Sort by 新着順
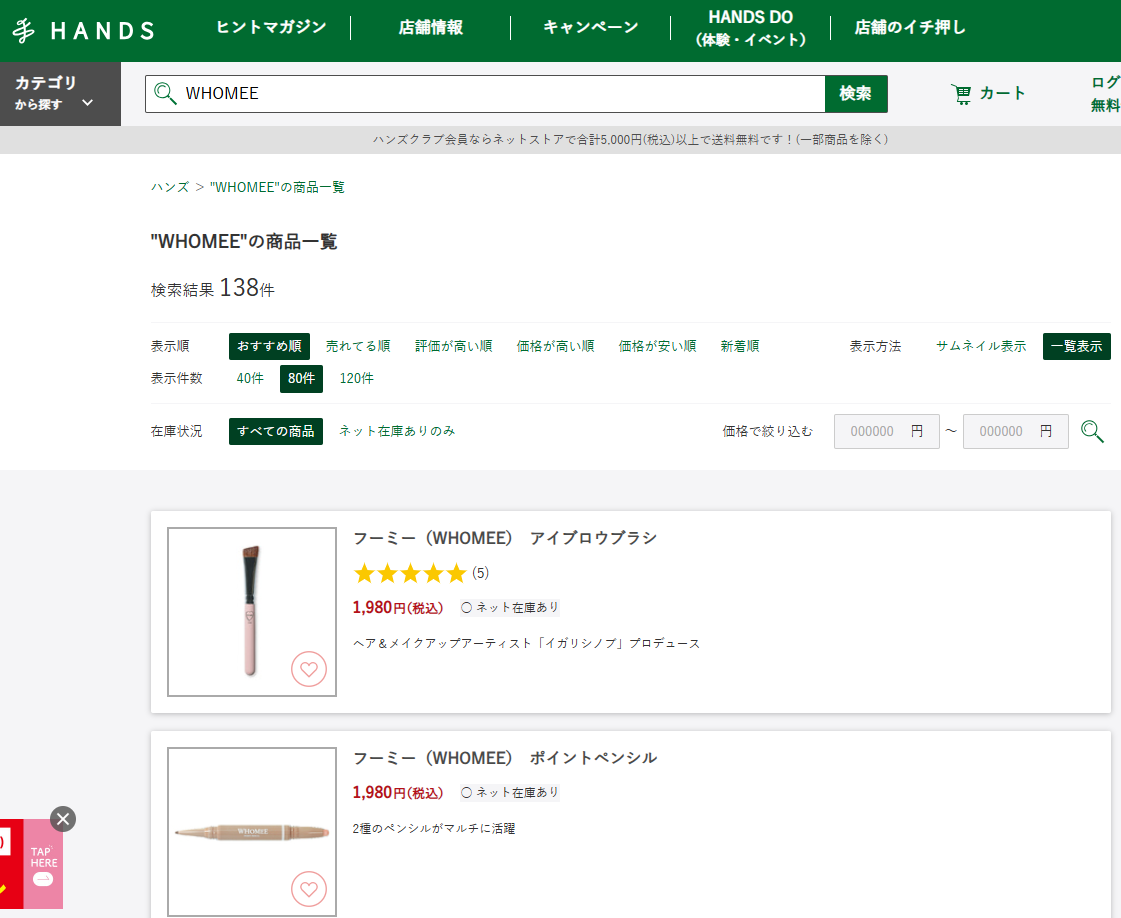The width and height of the screenshot is (1121, 918). pos(740,346)
